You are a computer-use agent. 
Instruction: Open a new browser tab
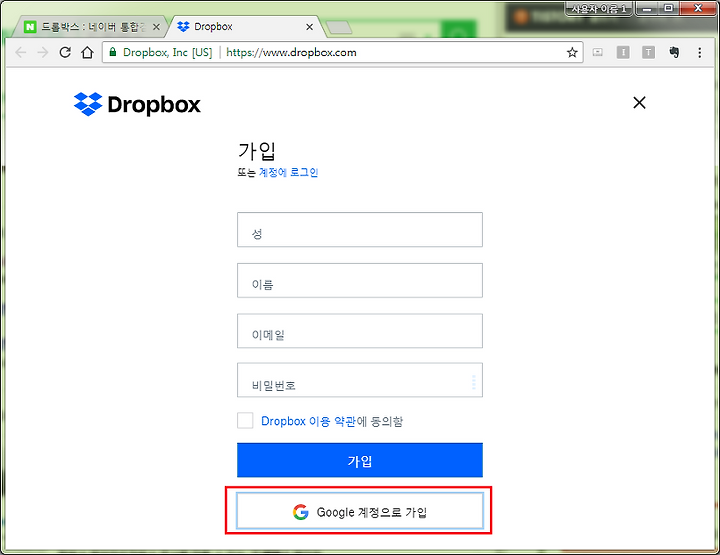(x=338, y=28)
